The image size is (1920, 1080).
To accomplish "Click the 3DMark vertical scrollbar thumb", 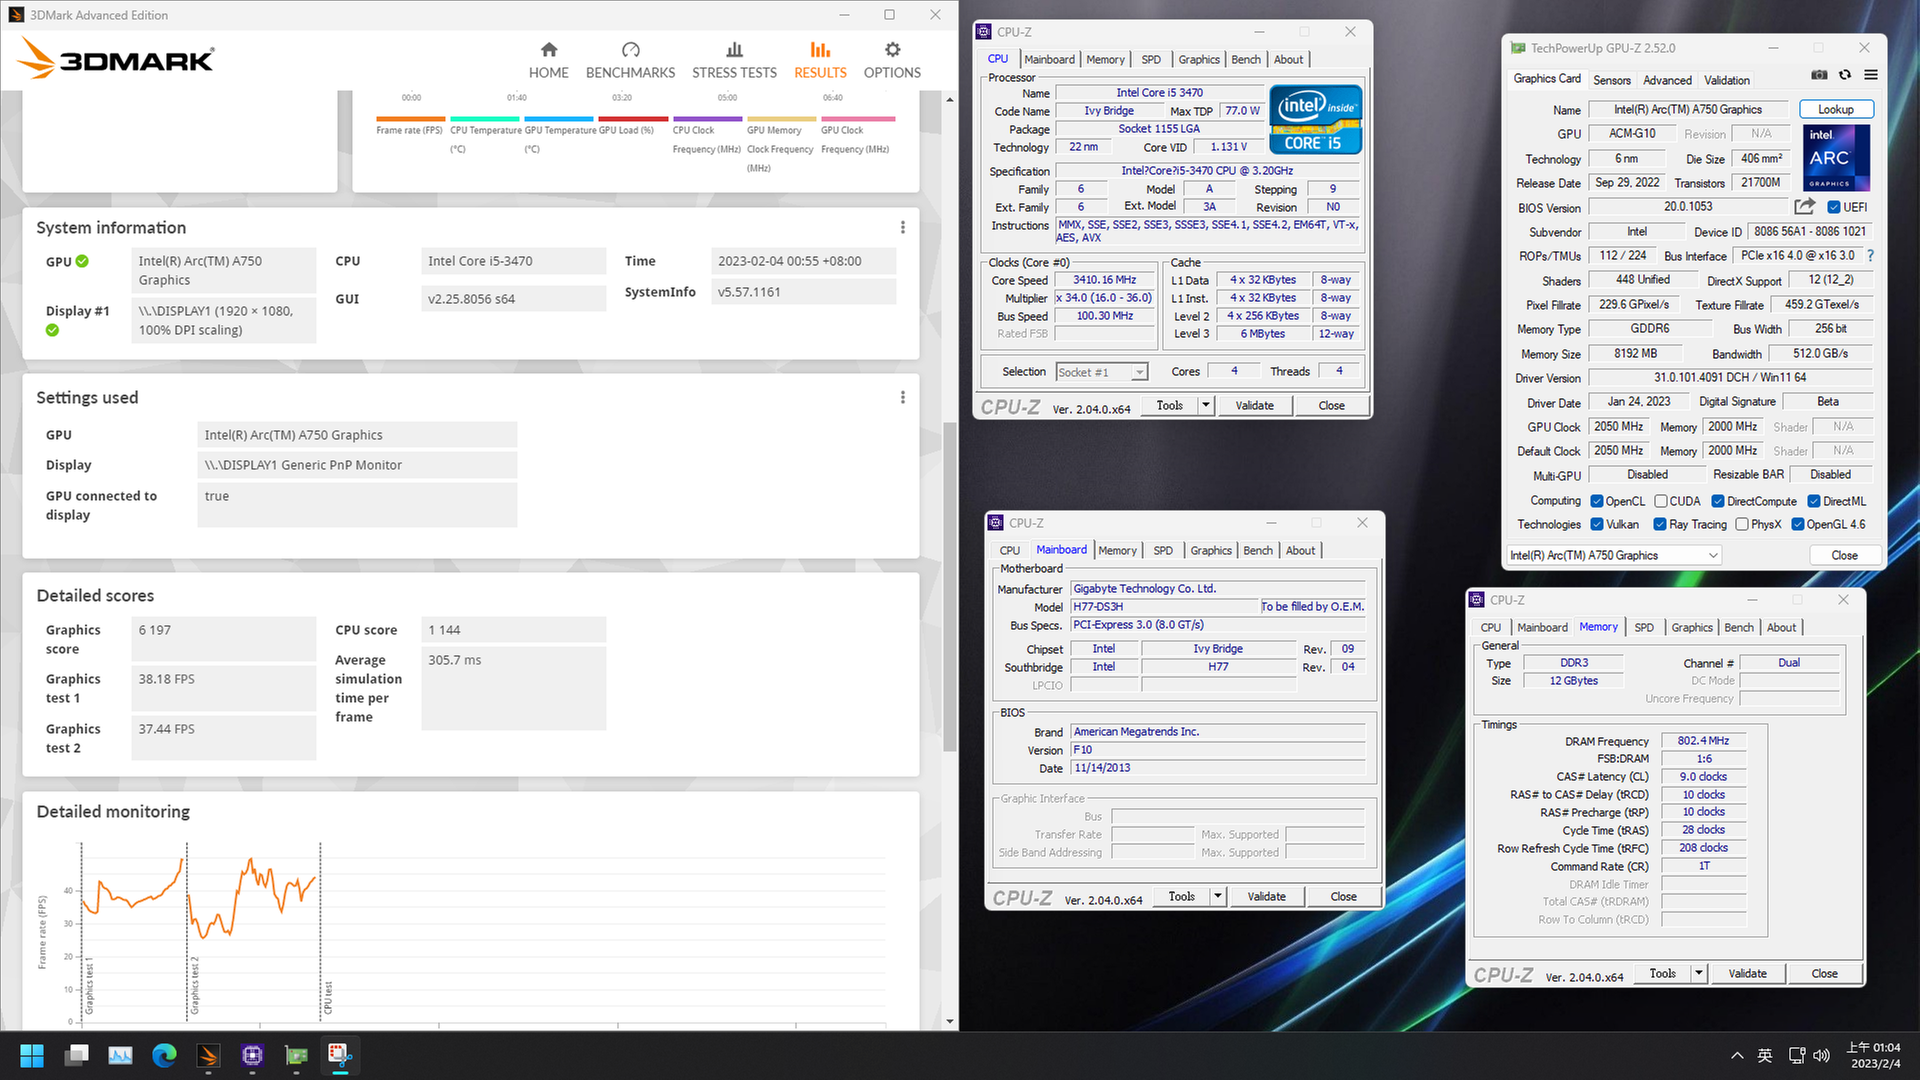I will pyautogui.click(x=950, y=586).
